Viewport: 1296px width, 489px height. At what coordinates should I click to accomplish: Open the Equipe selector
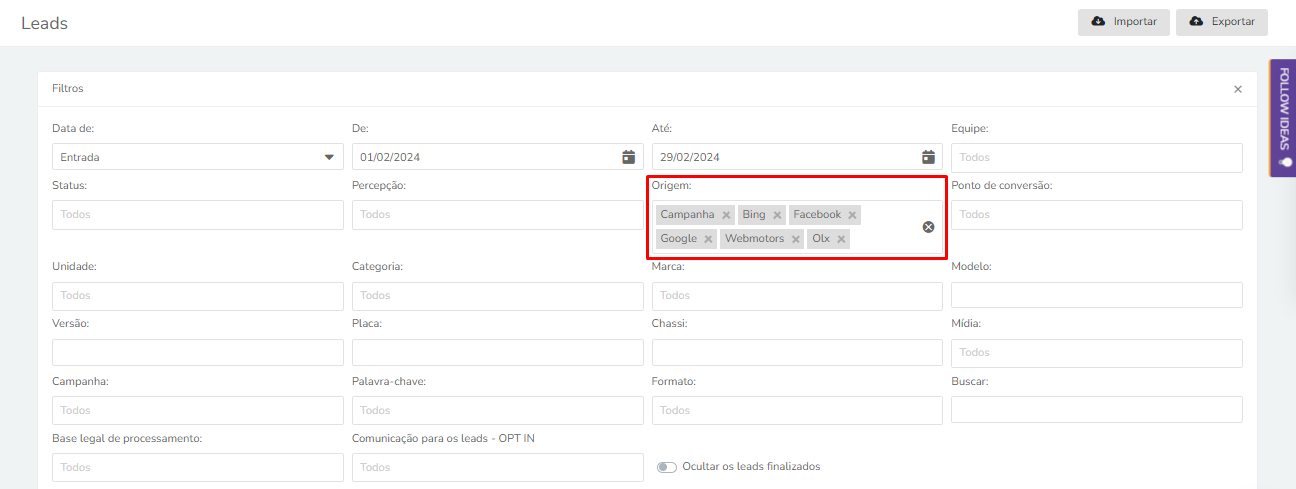point(1097,157)
